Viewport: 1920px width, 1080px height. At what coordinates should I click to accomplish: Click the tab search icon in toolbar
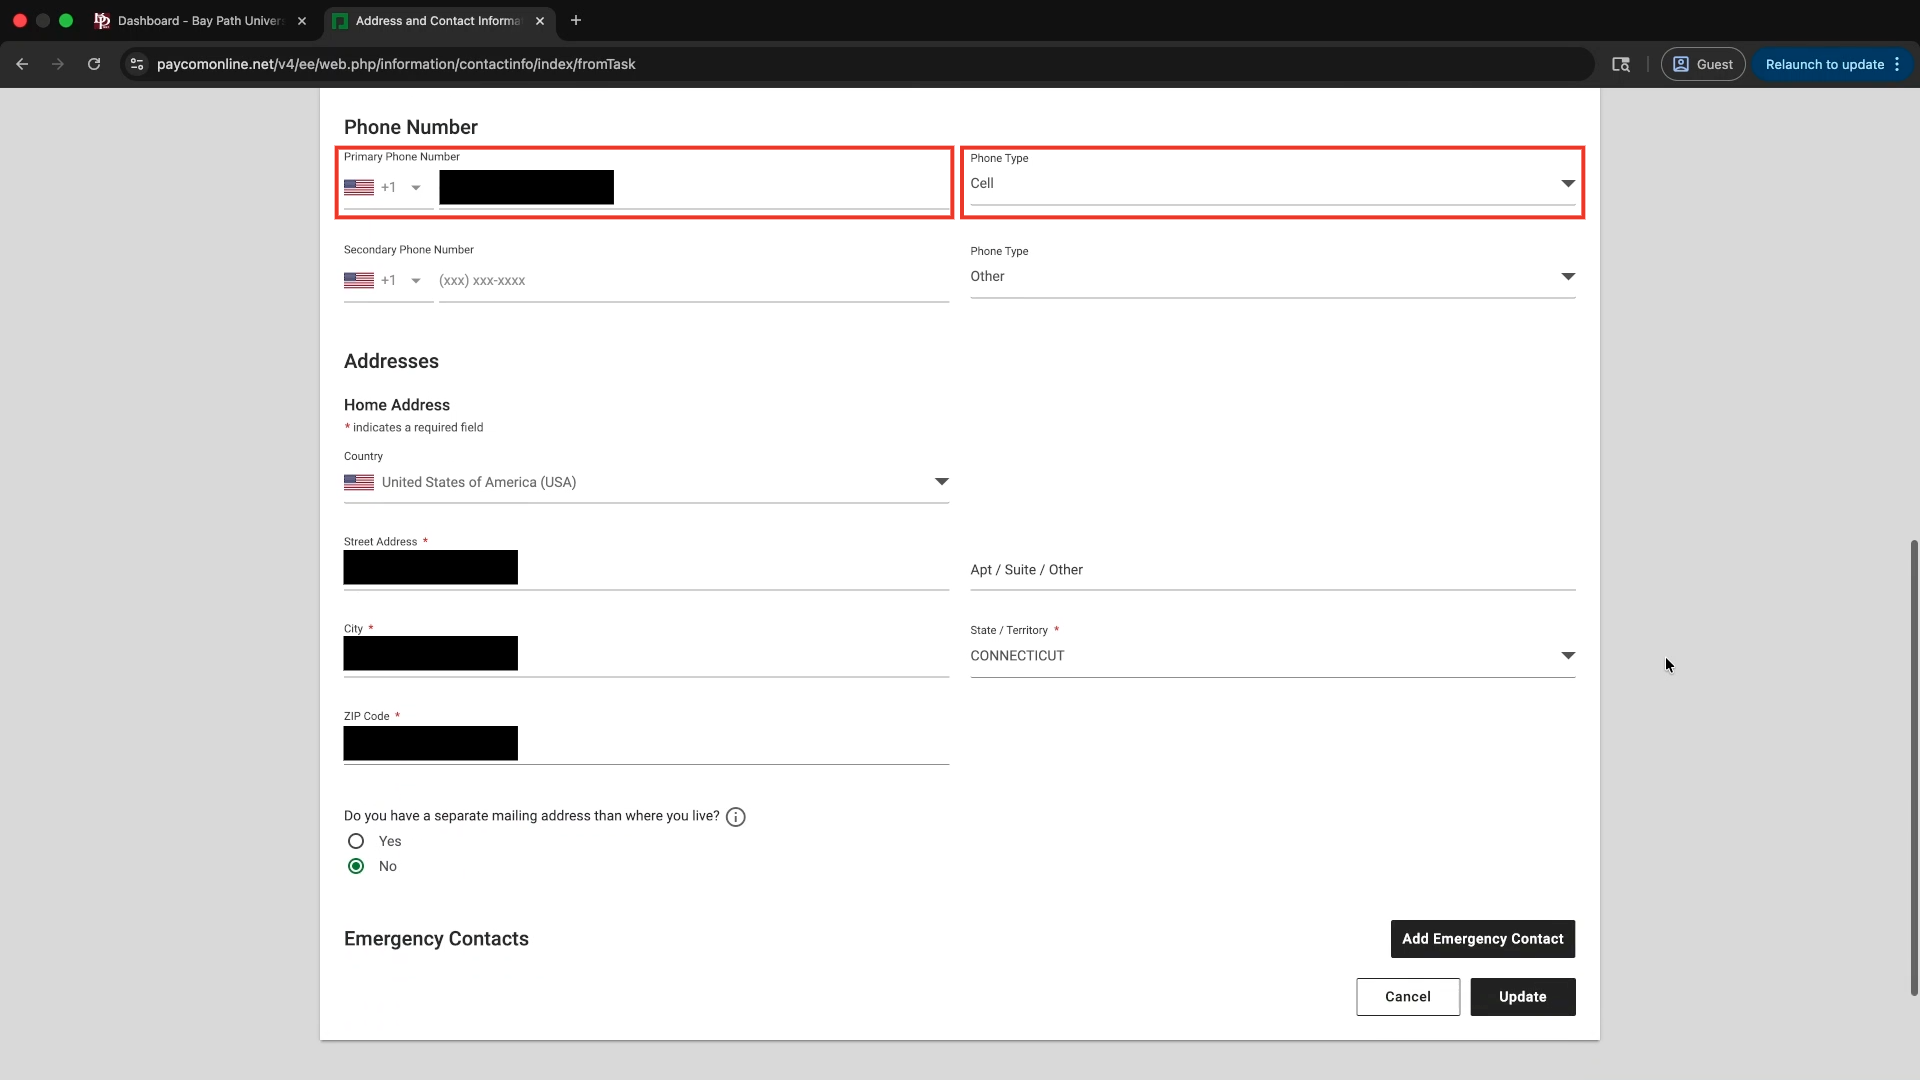pyautogui.click(x=1621, y=64)
